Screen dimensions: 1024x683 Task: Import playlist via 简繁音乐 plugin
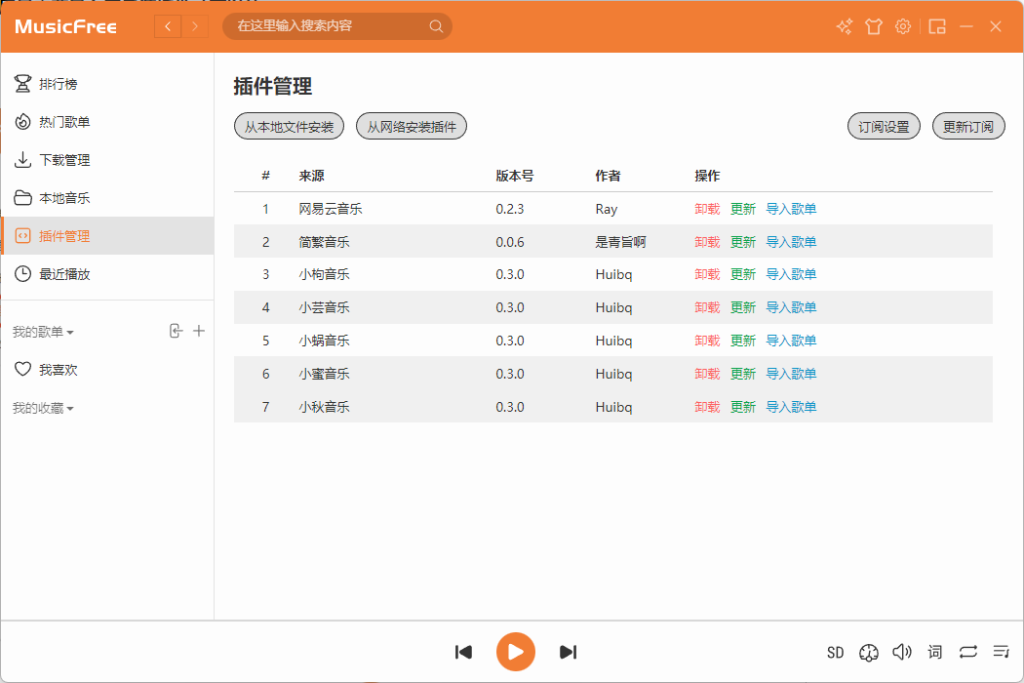[791, 242]
